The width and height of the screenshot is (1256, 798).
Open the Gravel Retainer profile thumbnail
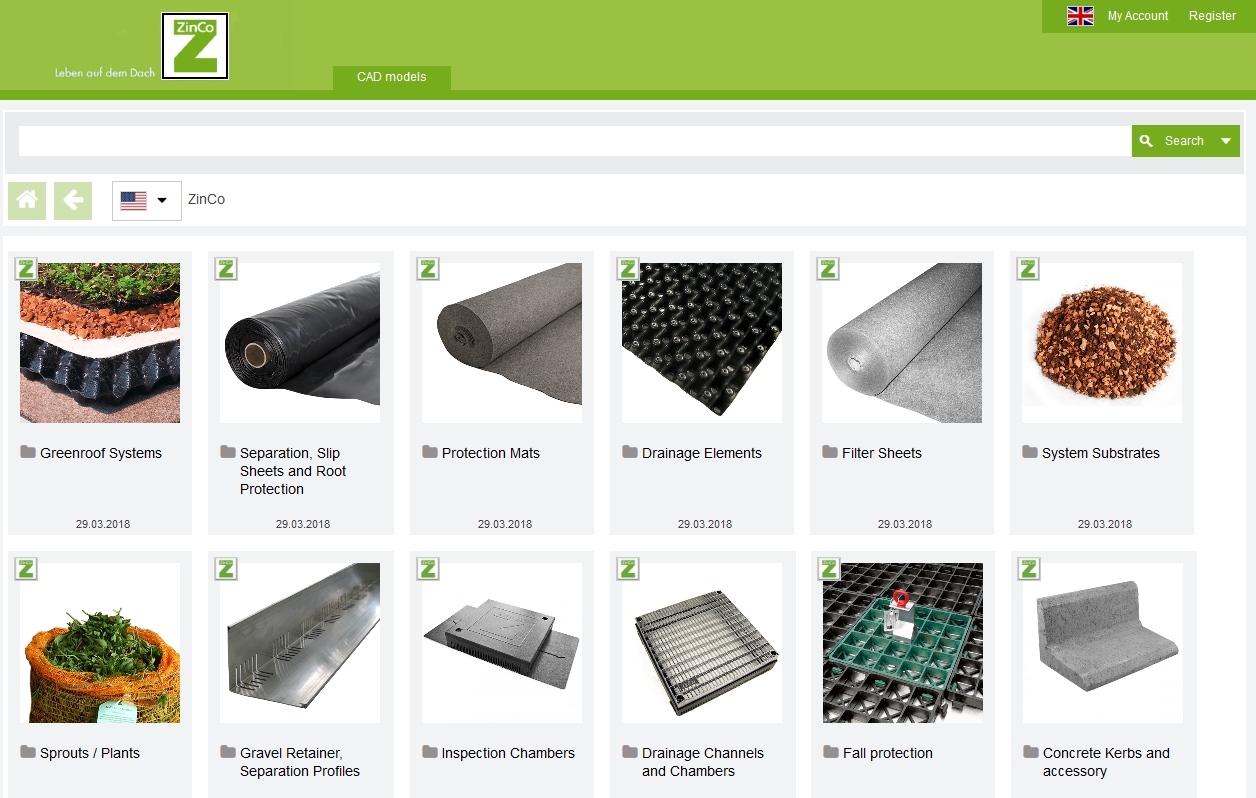pos(300,643)
